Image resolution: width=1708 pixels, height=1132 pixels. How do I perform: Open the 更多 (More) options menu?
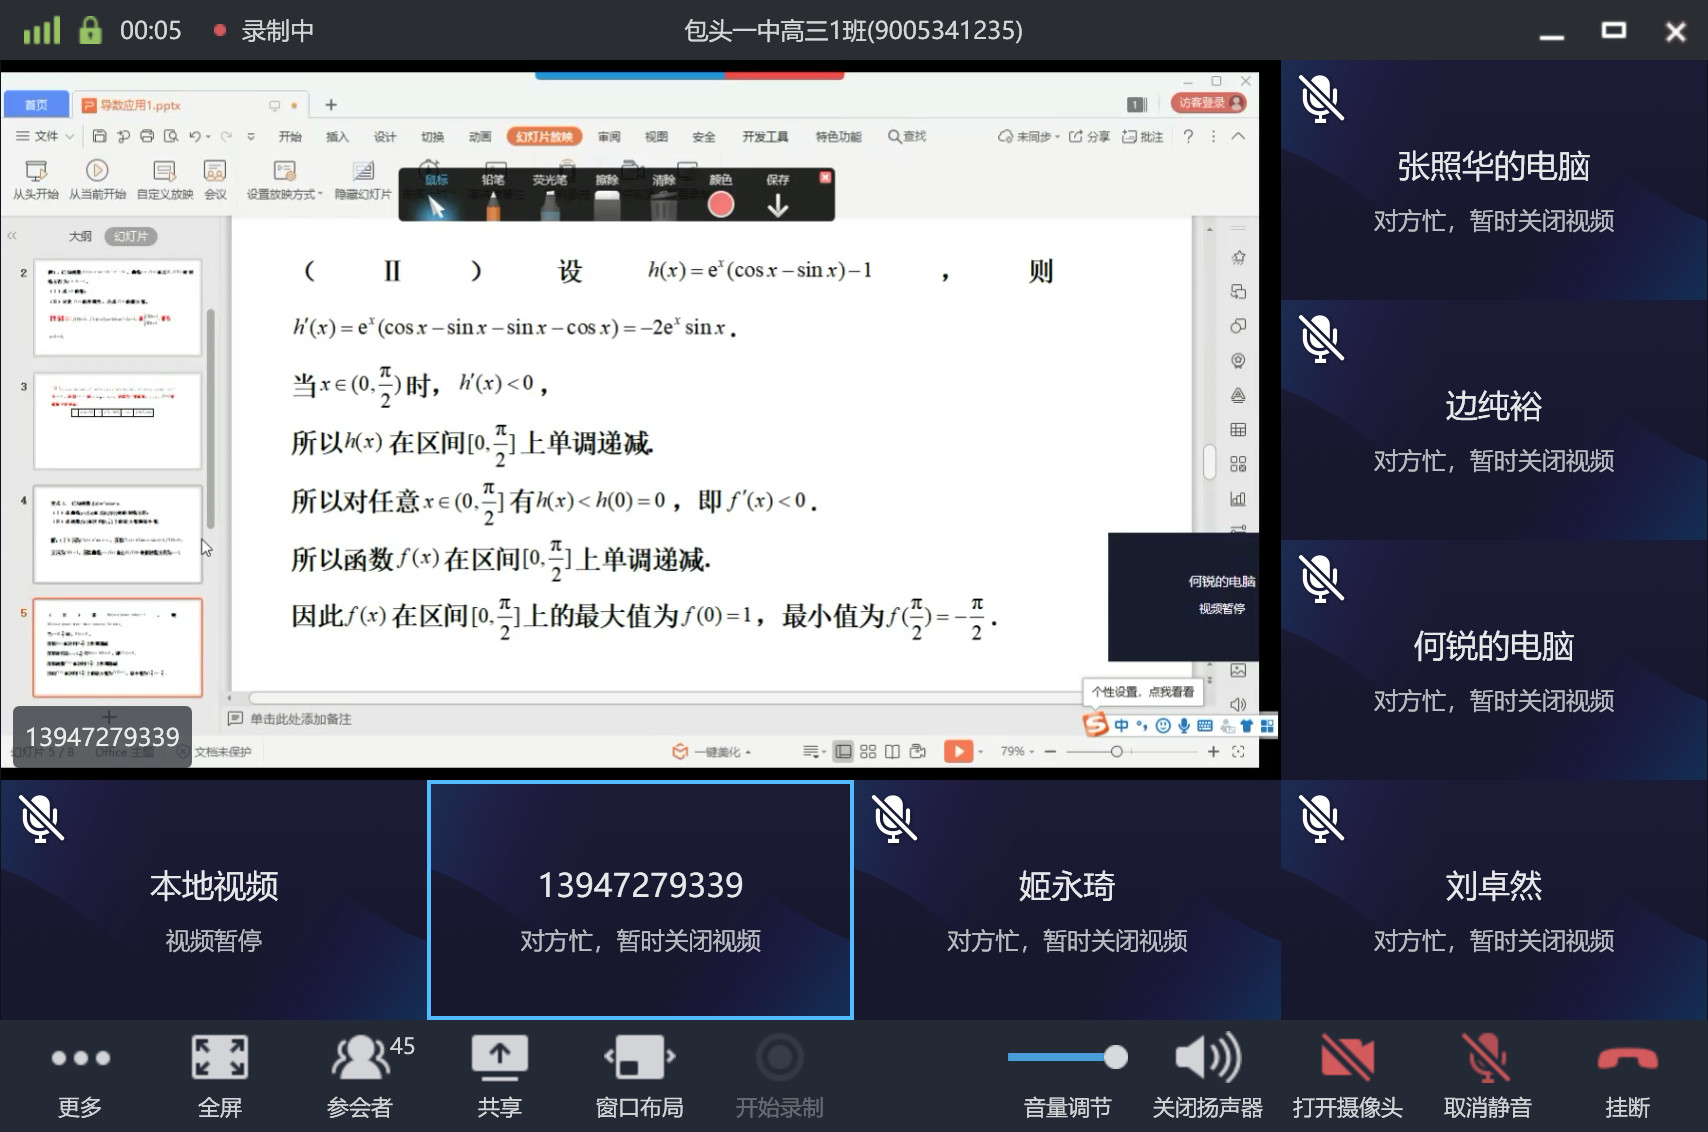[x=80, y=1077]
